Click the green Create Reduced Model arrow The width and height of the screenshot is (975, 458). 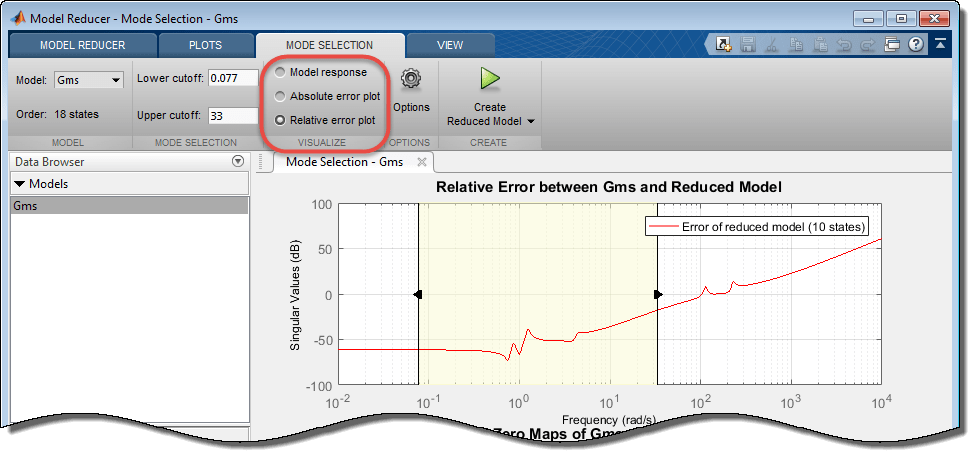pos(490,79)
